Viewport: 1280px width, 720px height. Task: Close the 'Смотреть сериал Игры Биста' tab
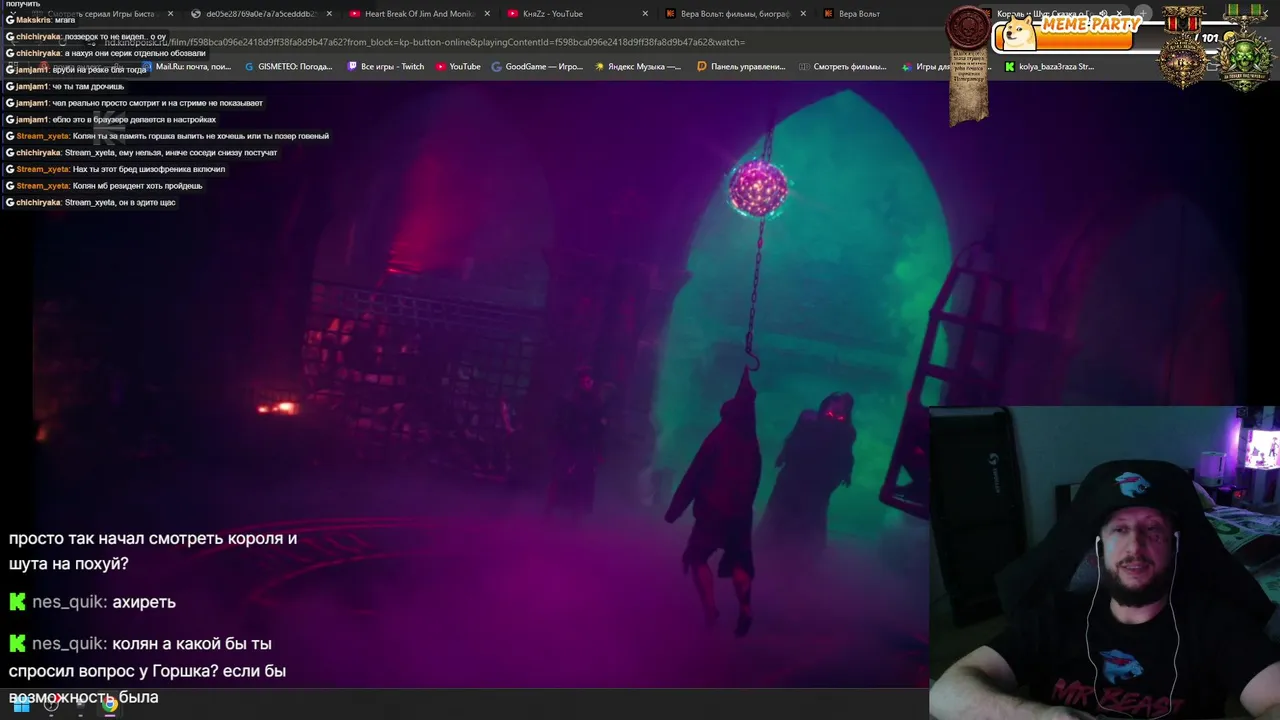tap(171, 14)
